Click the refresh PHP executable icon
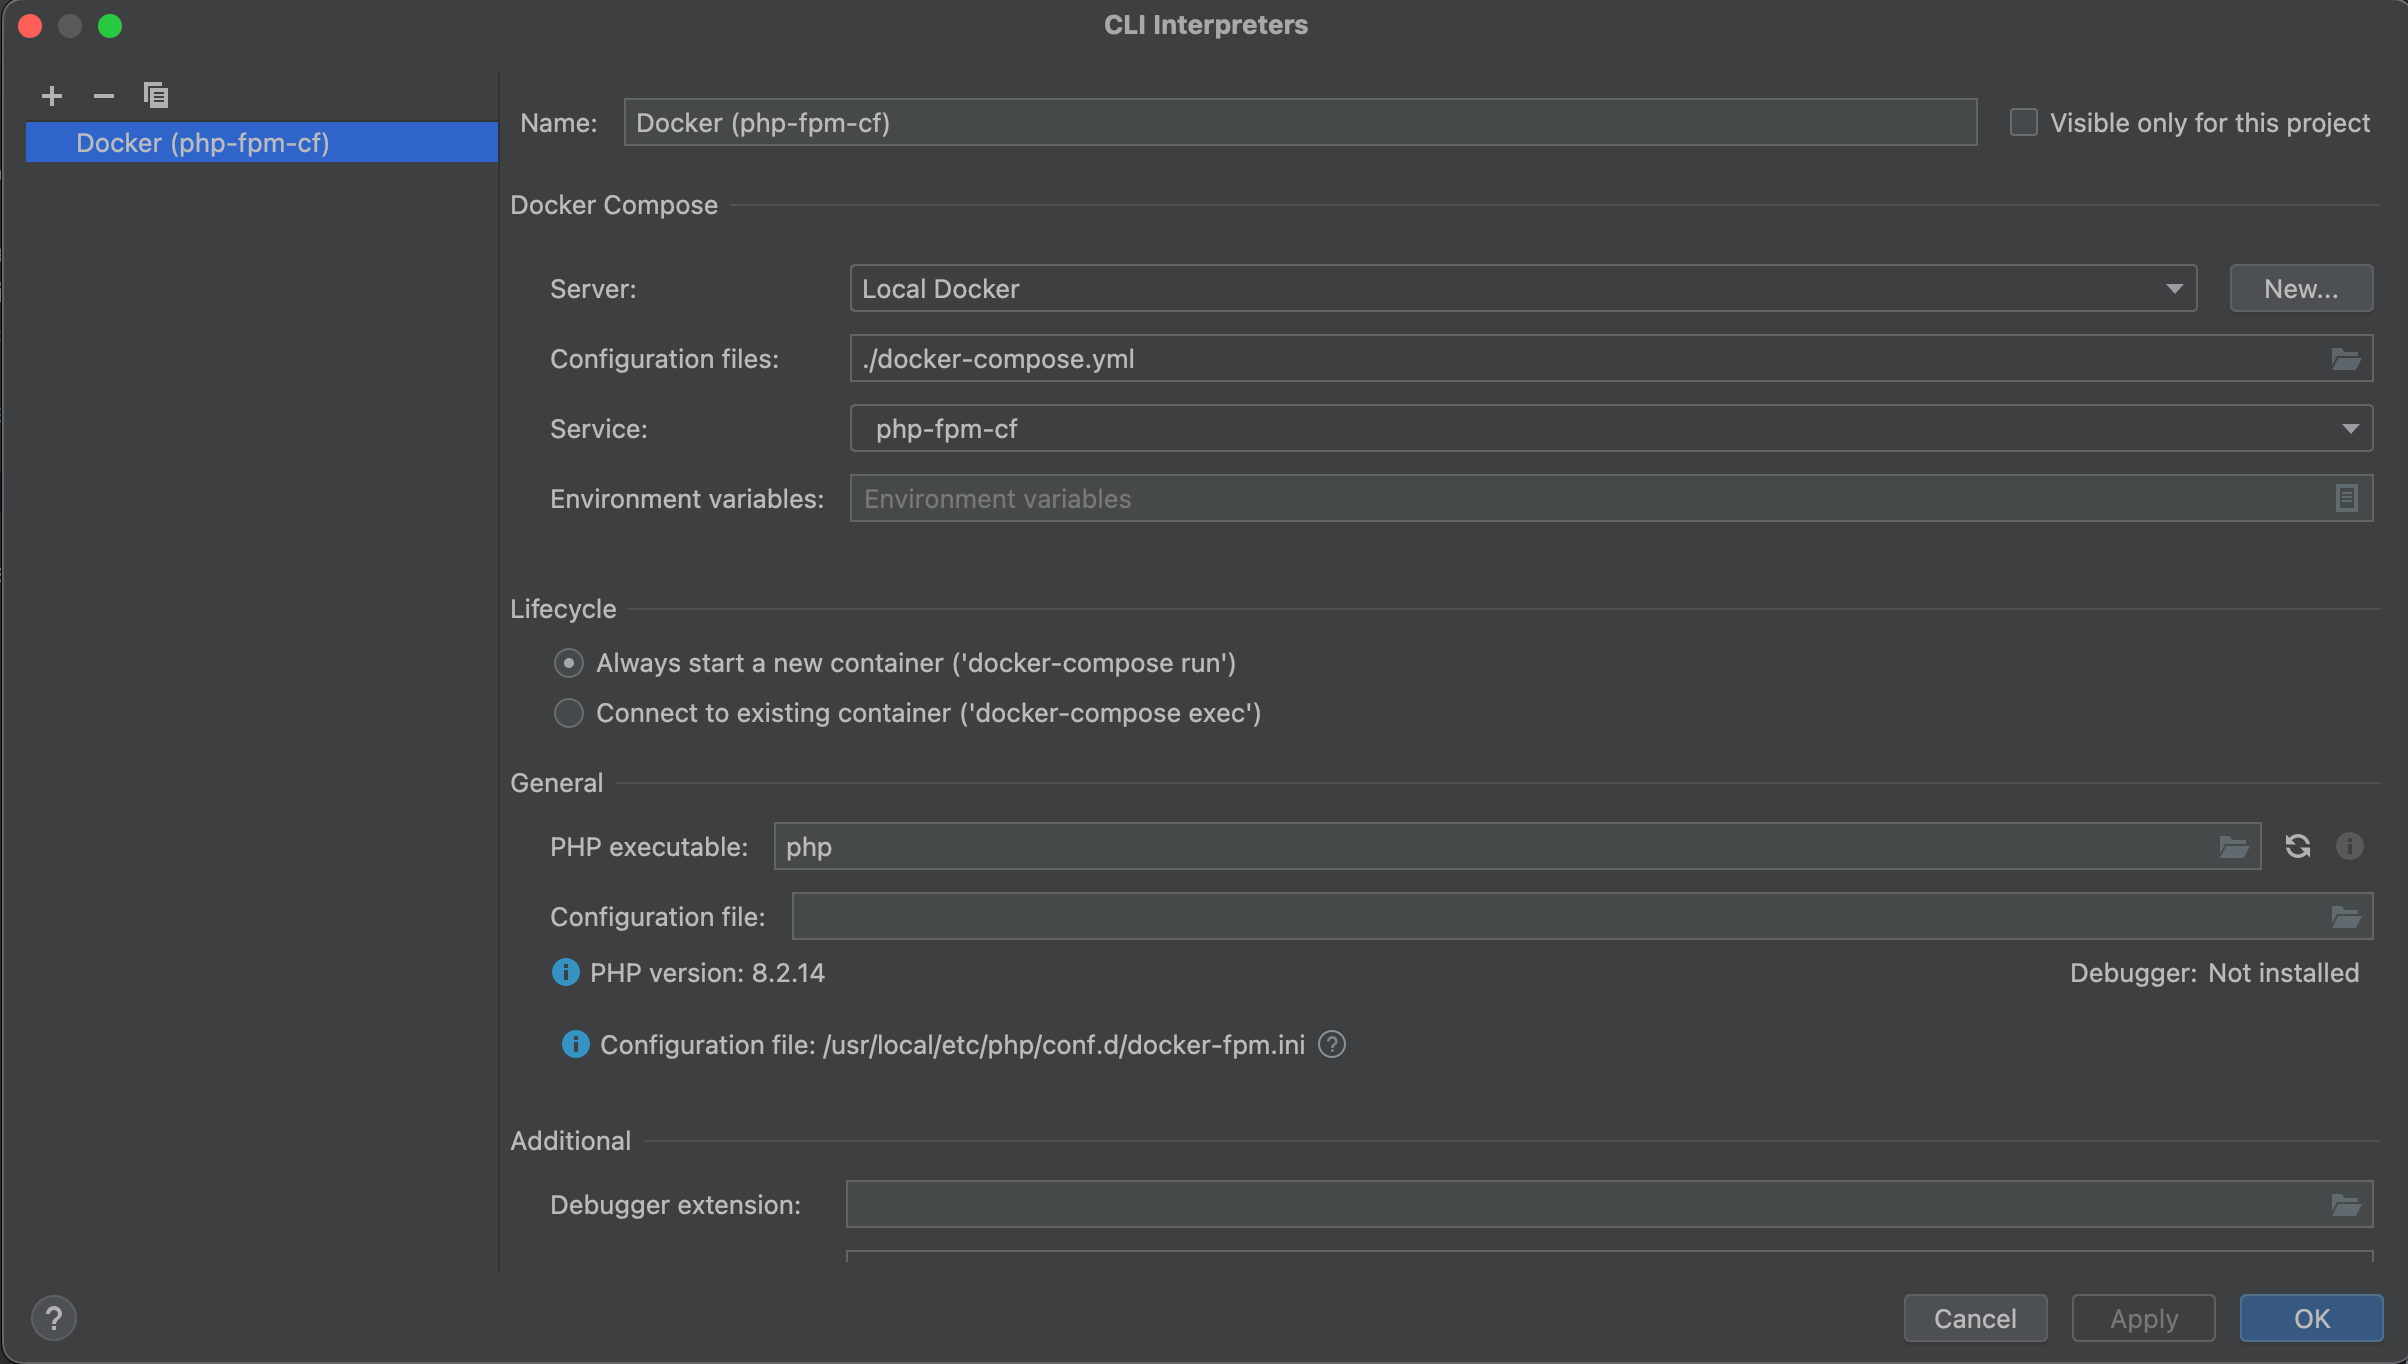2408x1364 pixels. point(2297,845)
